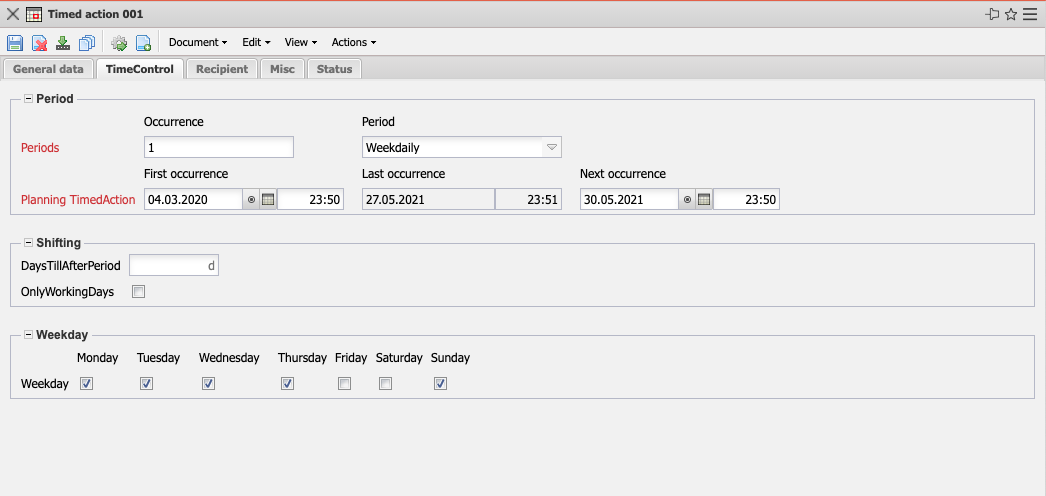Click the delete document icon with red X
This screenshot has width=1046, height=496.
(40, 43)
